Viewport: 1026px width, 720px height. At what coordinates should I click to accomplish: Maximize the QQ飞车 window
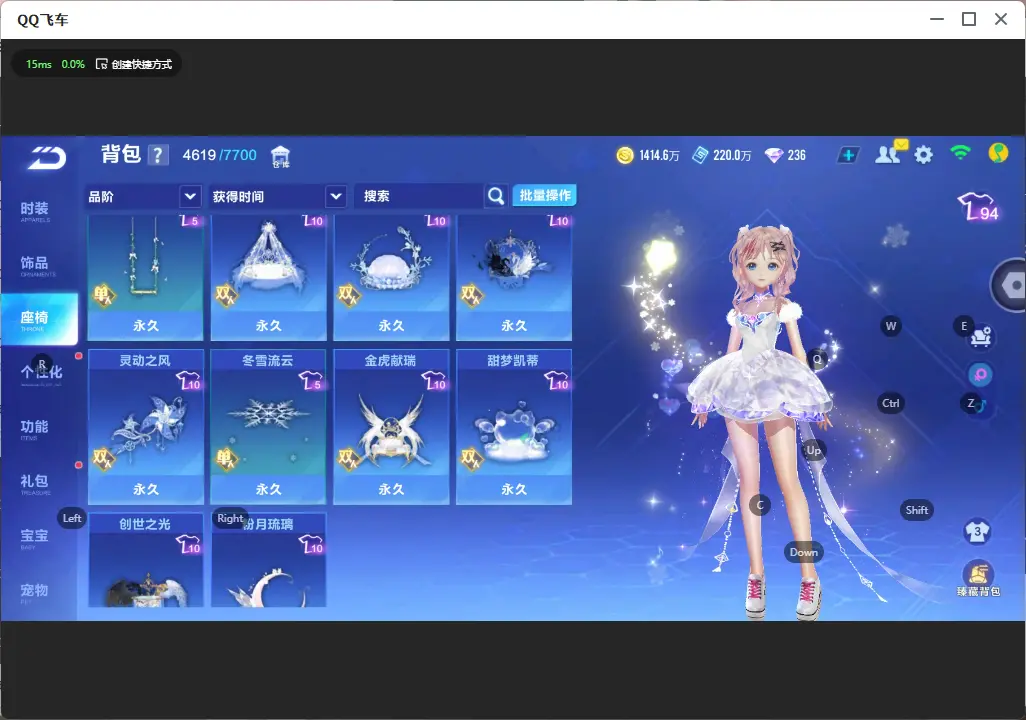point(969,19)
